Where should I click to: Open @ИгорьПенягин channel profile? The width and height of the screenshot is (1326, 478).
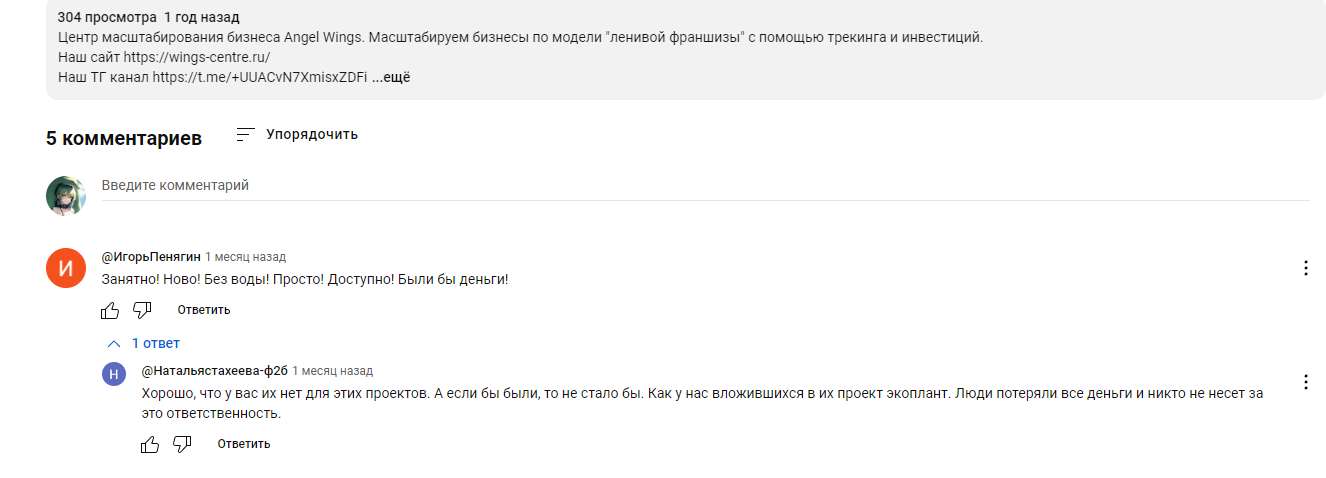point(151,257)
